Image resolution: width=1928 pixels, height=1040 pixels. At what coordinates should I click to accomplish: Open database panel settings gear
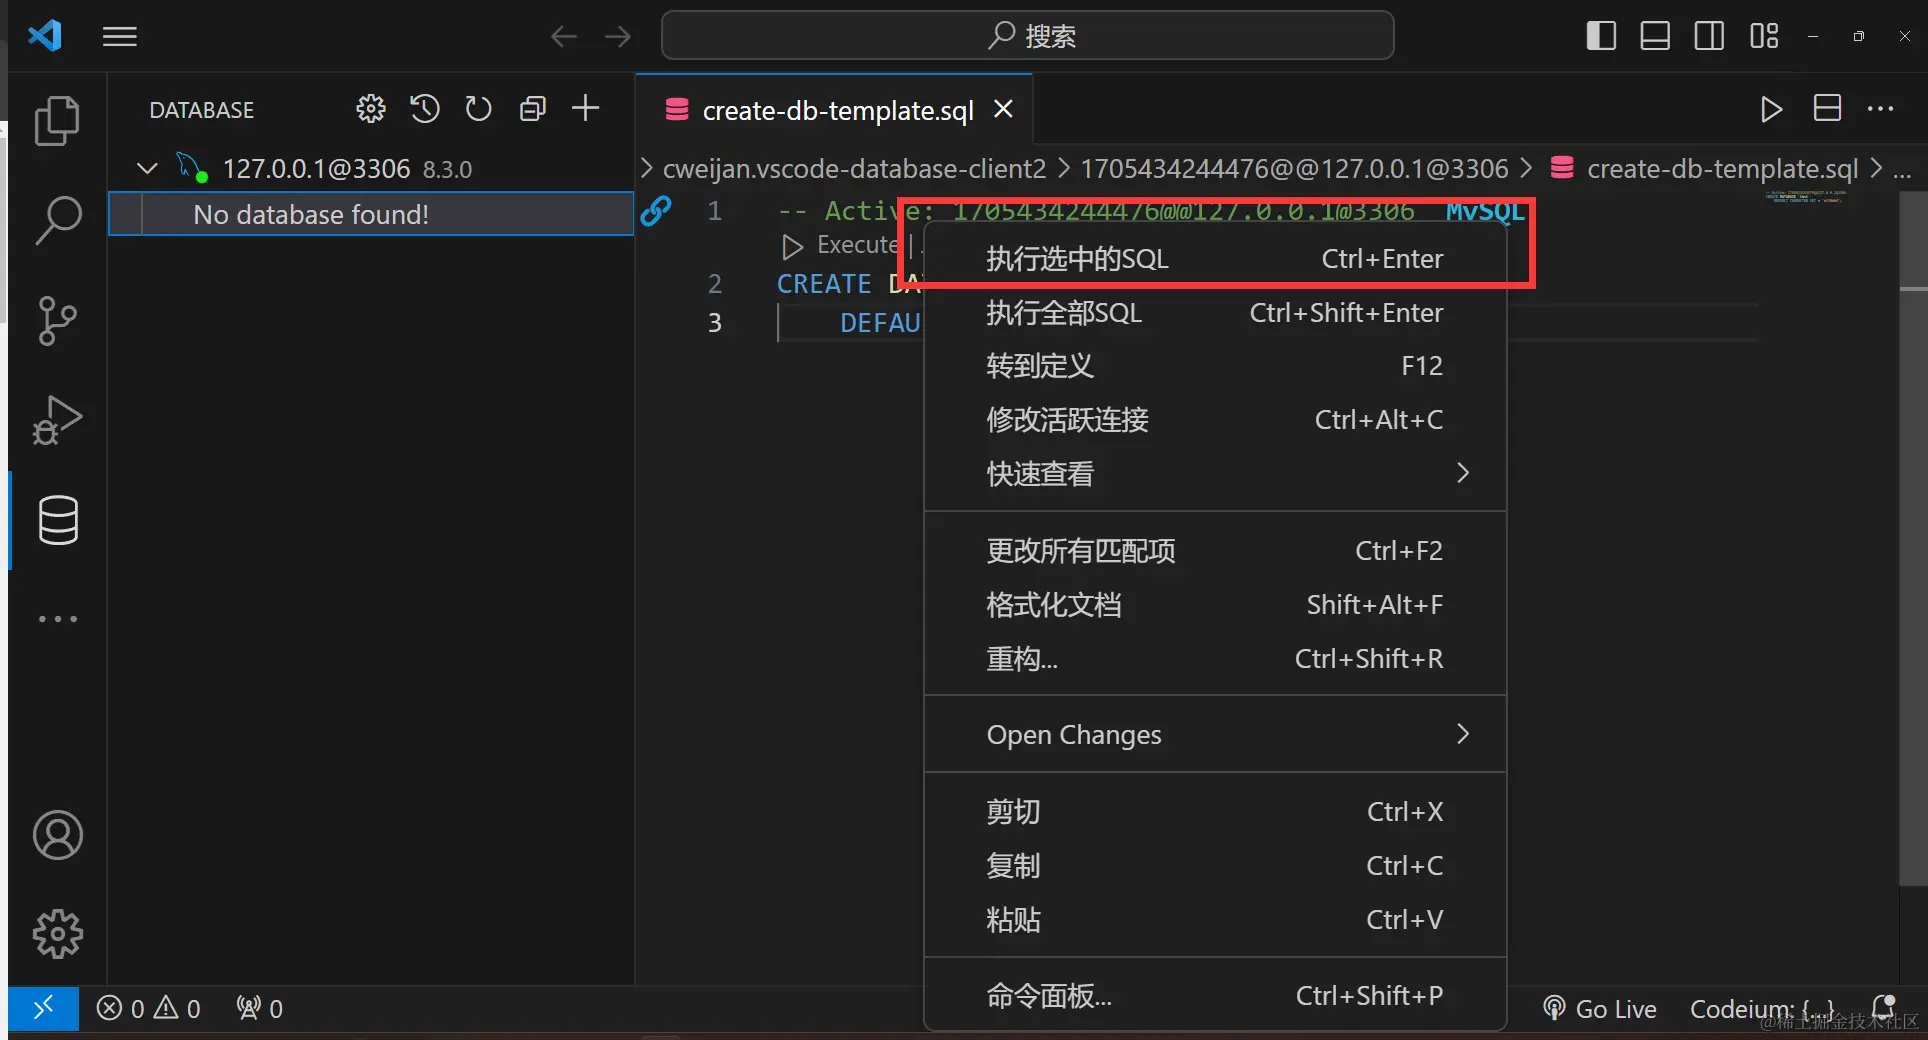(371, 109)
